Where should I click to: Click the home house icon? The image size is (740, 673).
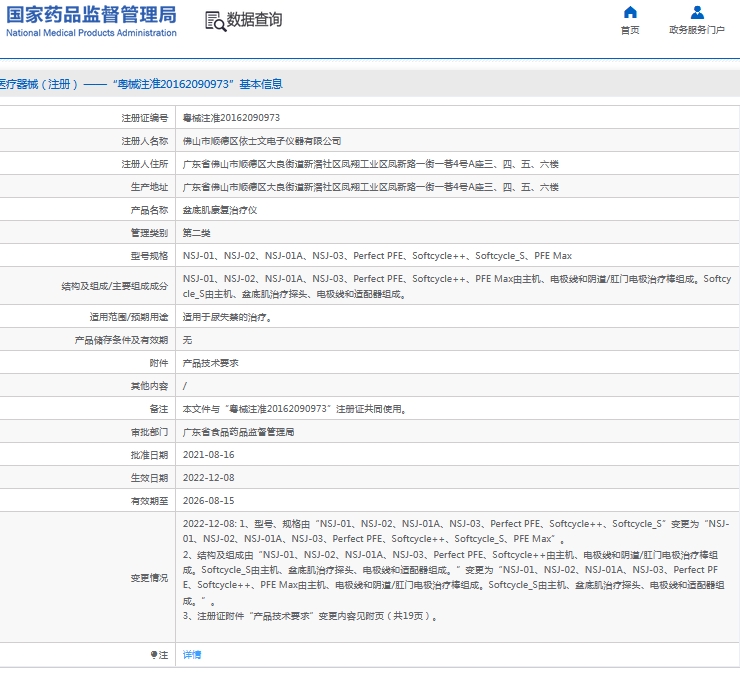click(630, 12)
